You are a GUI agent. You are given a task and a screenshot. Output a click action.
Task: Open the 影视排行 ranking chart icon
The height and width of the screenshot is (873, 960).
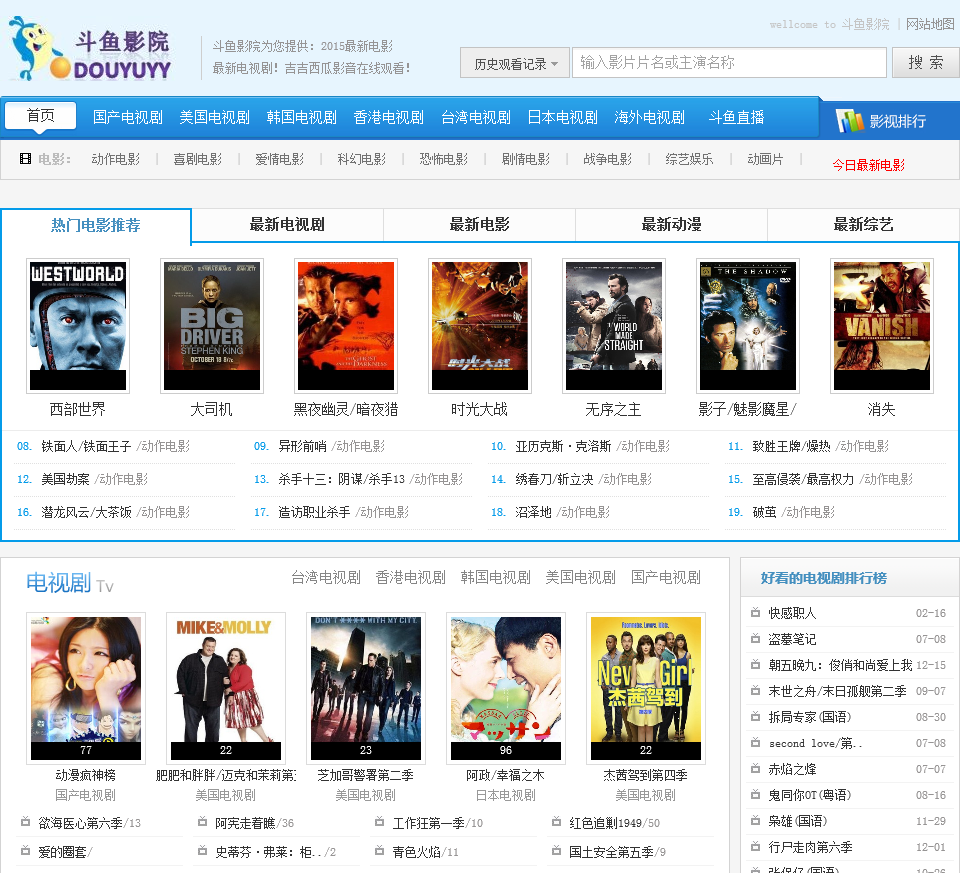[x=849, y=121]
